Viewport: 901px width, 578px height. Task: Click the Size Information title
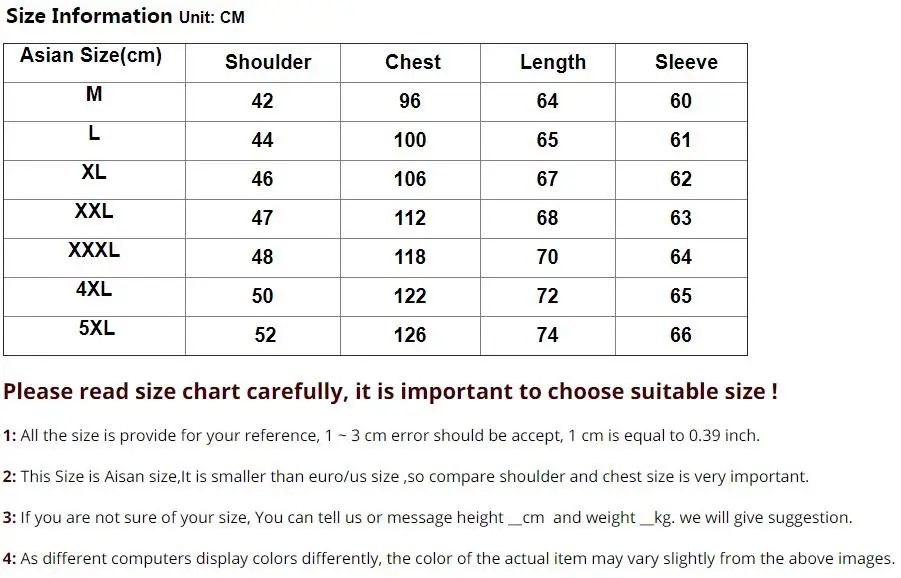click(90, 16)
